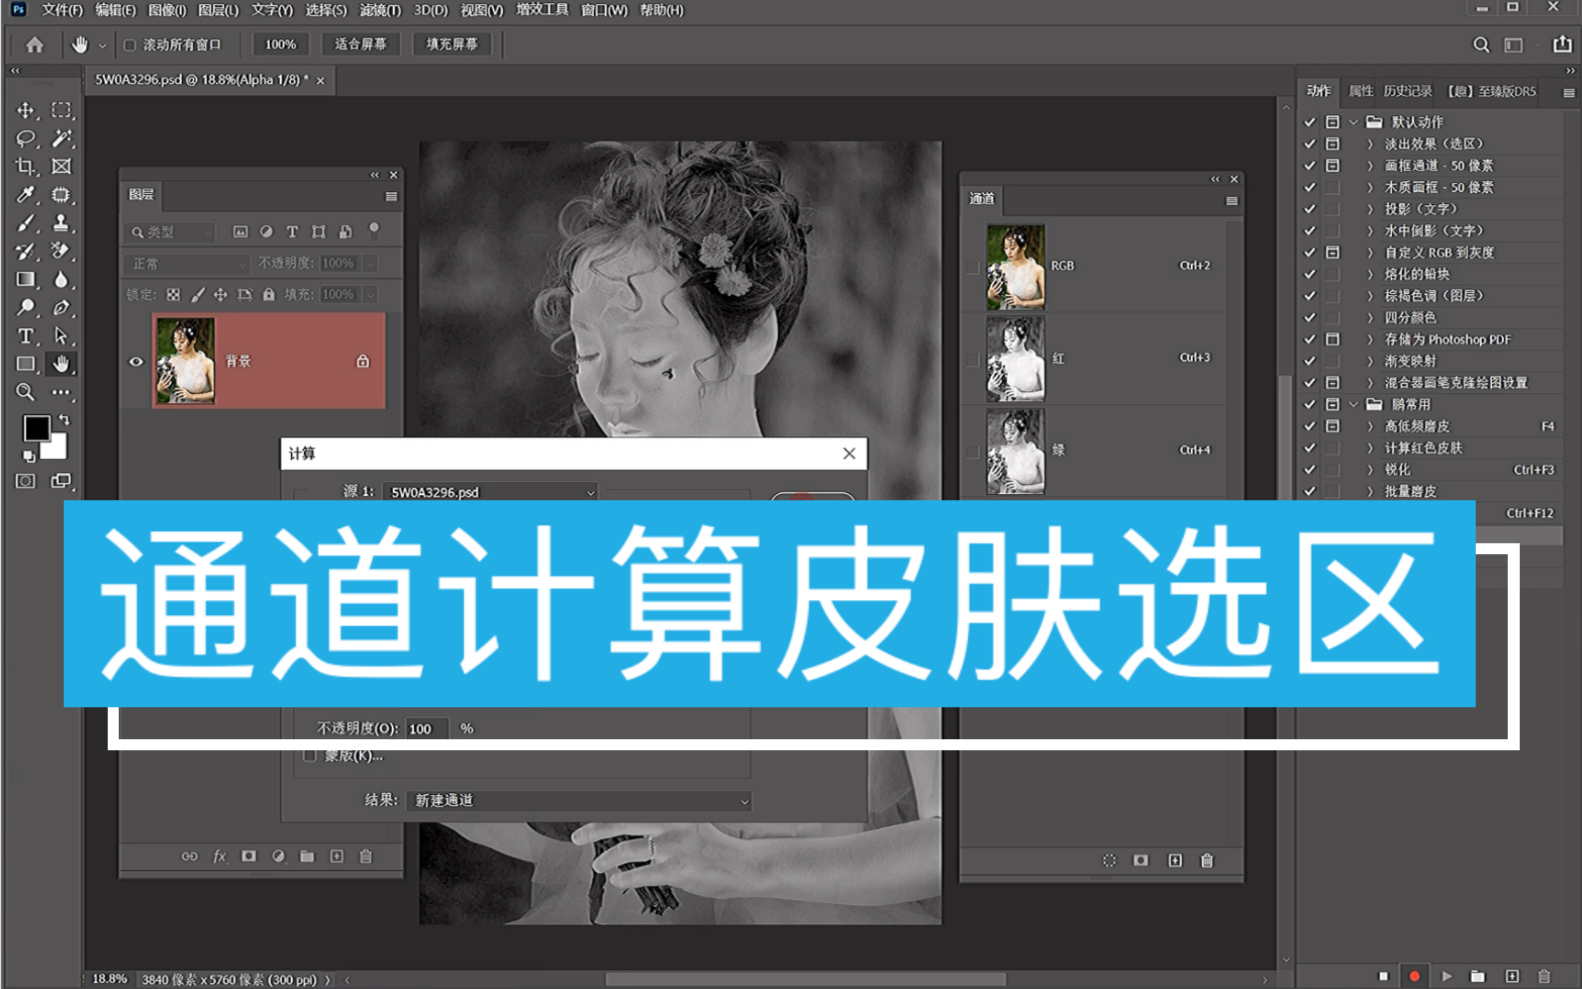The width and height of the screenshot is (1582, 989).
Task: Play selected action in Actions panel
Action: coord(1447,976)
